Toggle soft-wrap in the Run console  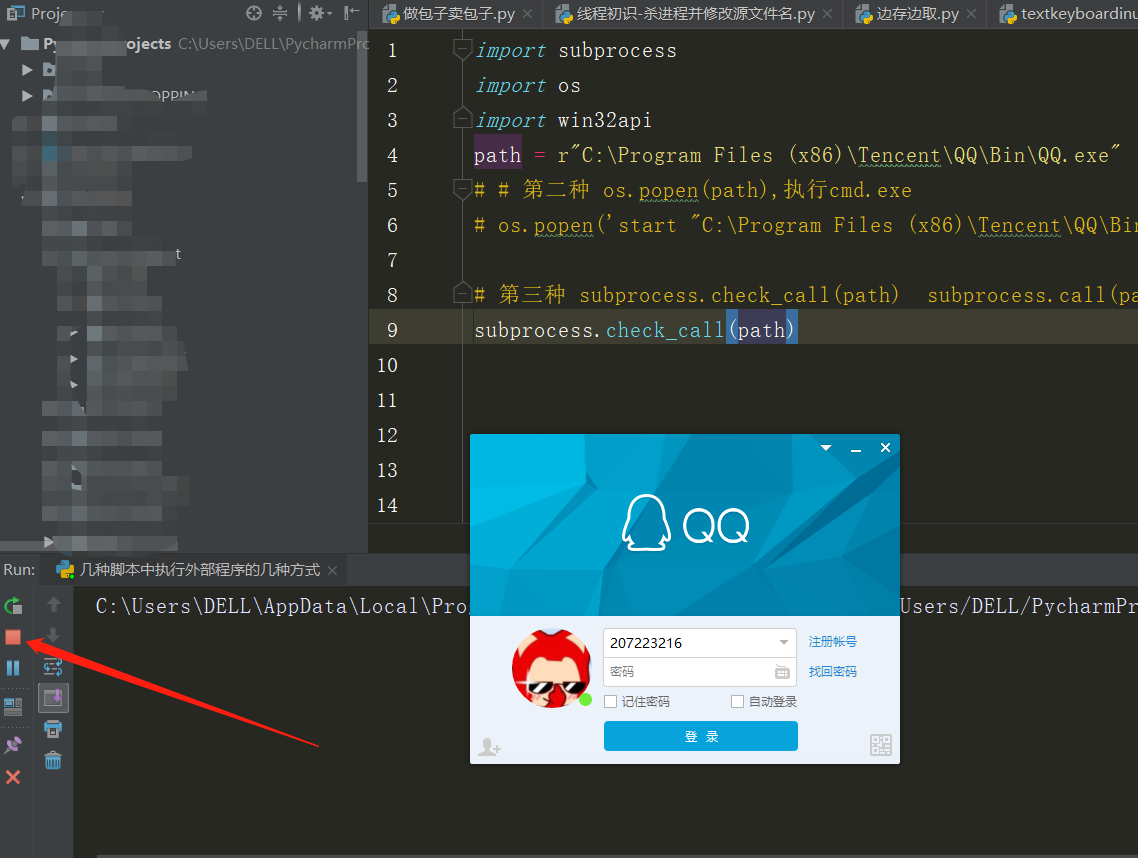point(53,666)
